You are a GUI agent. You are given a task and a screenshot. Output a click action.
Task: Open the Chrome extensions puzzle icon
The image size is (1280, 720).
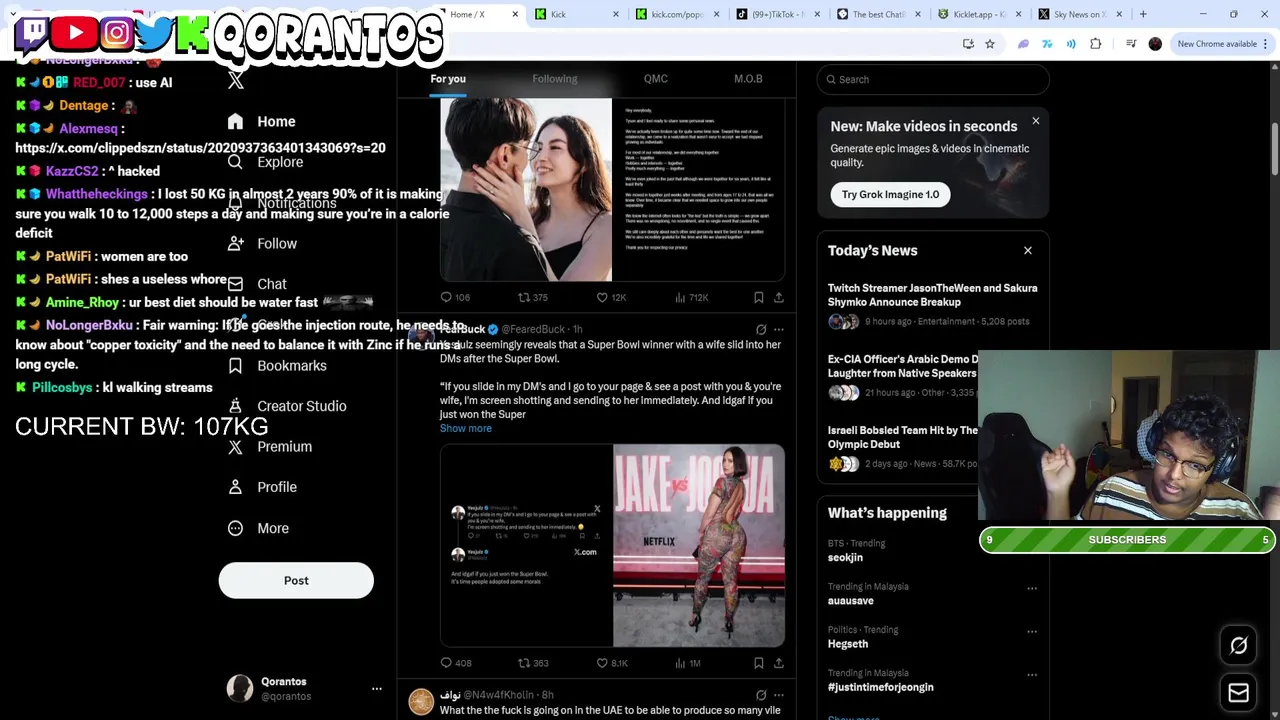1096,44
